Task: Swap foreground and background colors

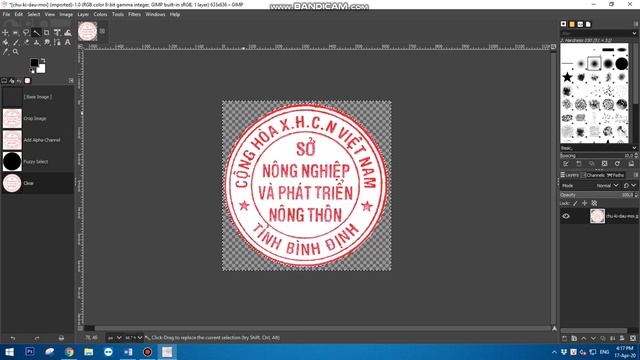Action: click(x=43, y=60)
